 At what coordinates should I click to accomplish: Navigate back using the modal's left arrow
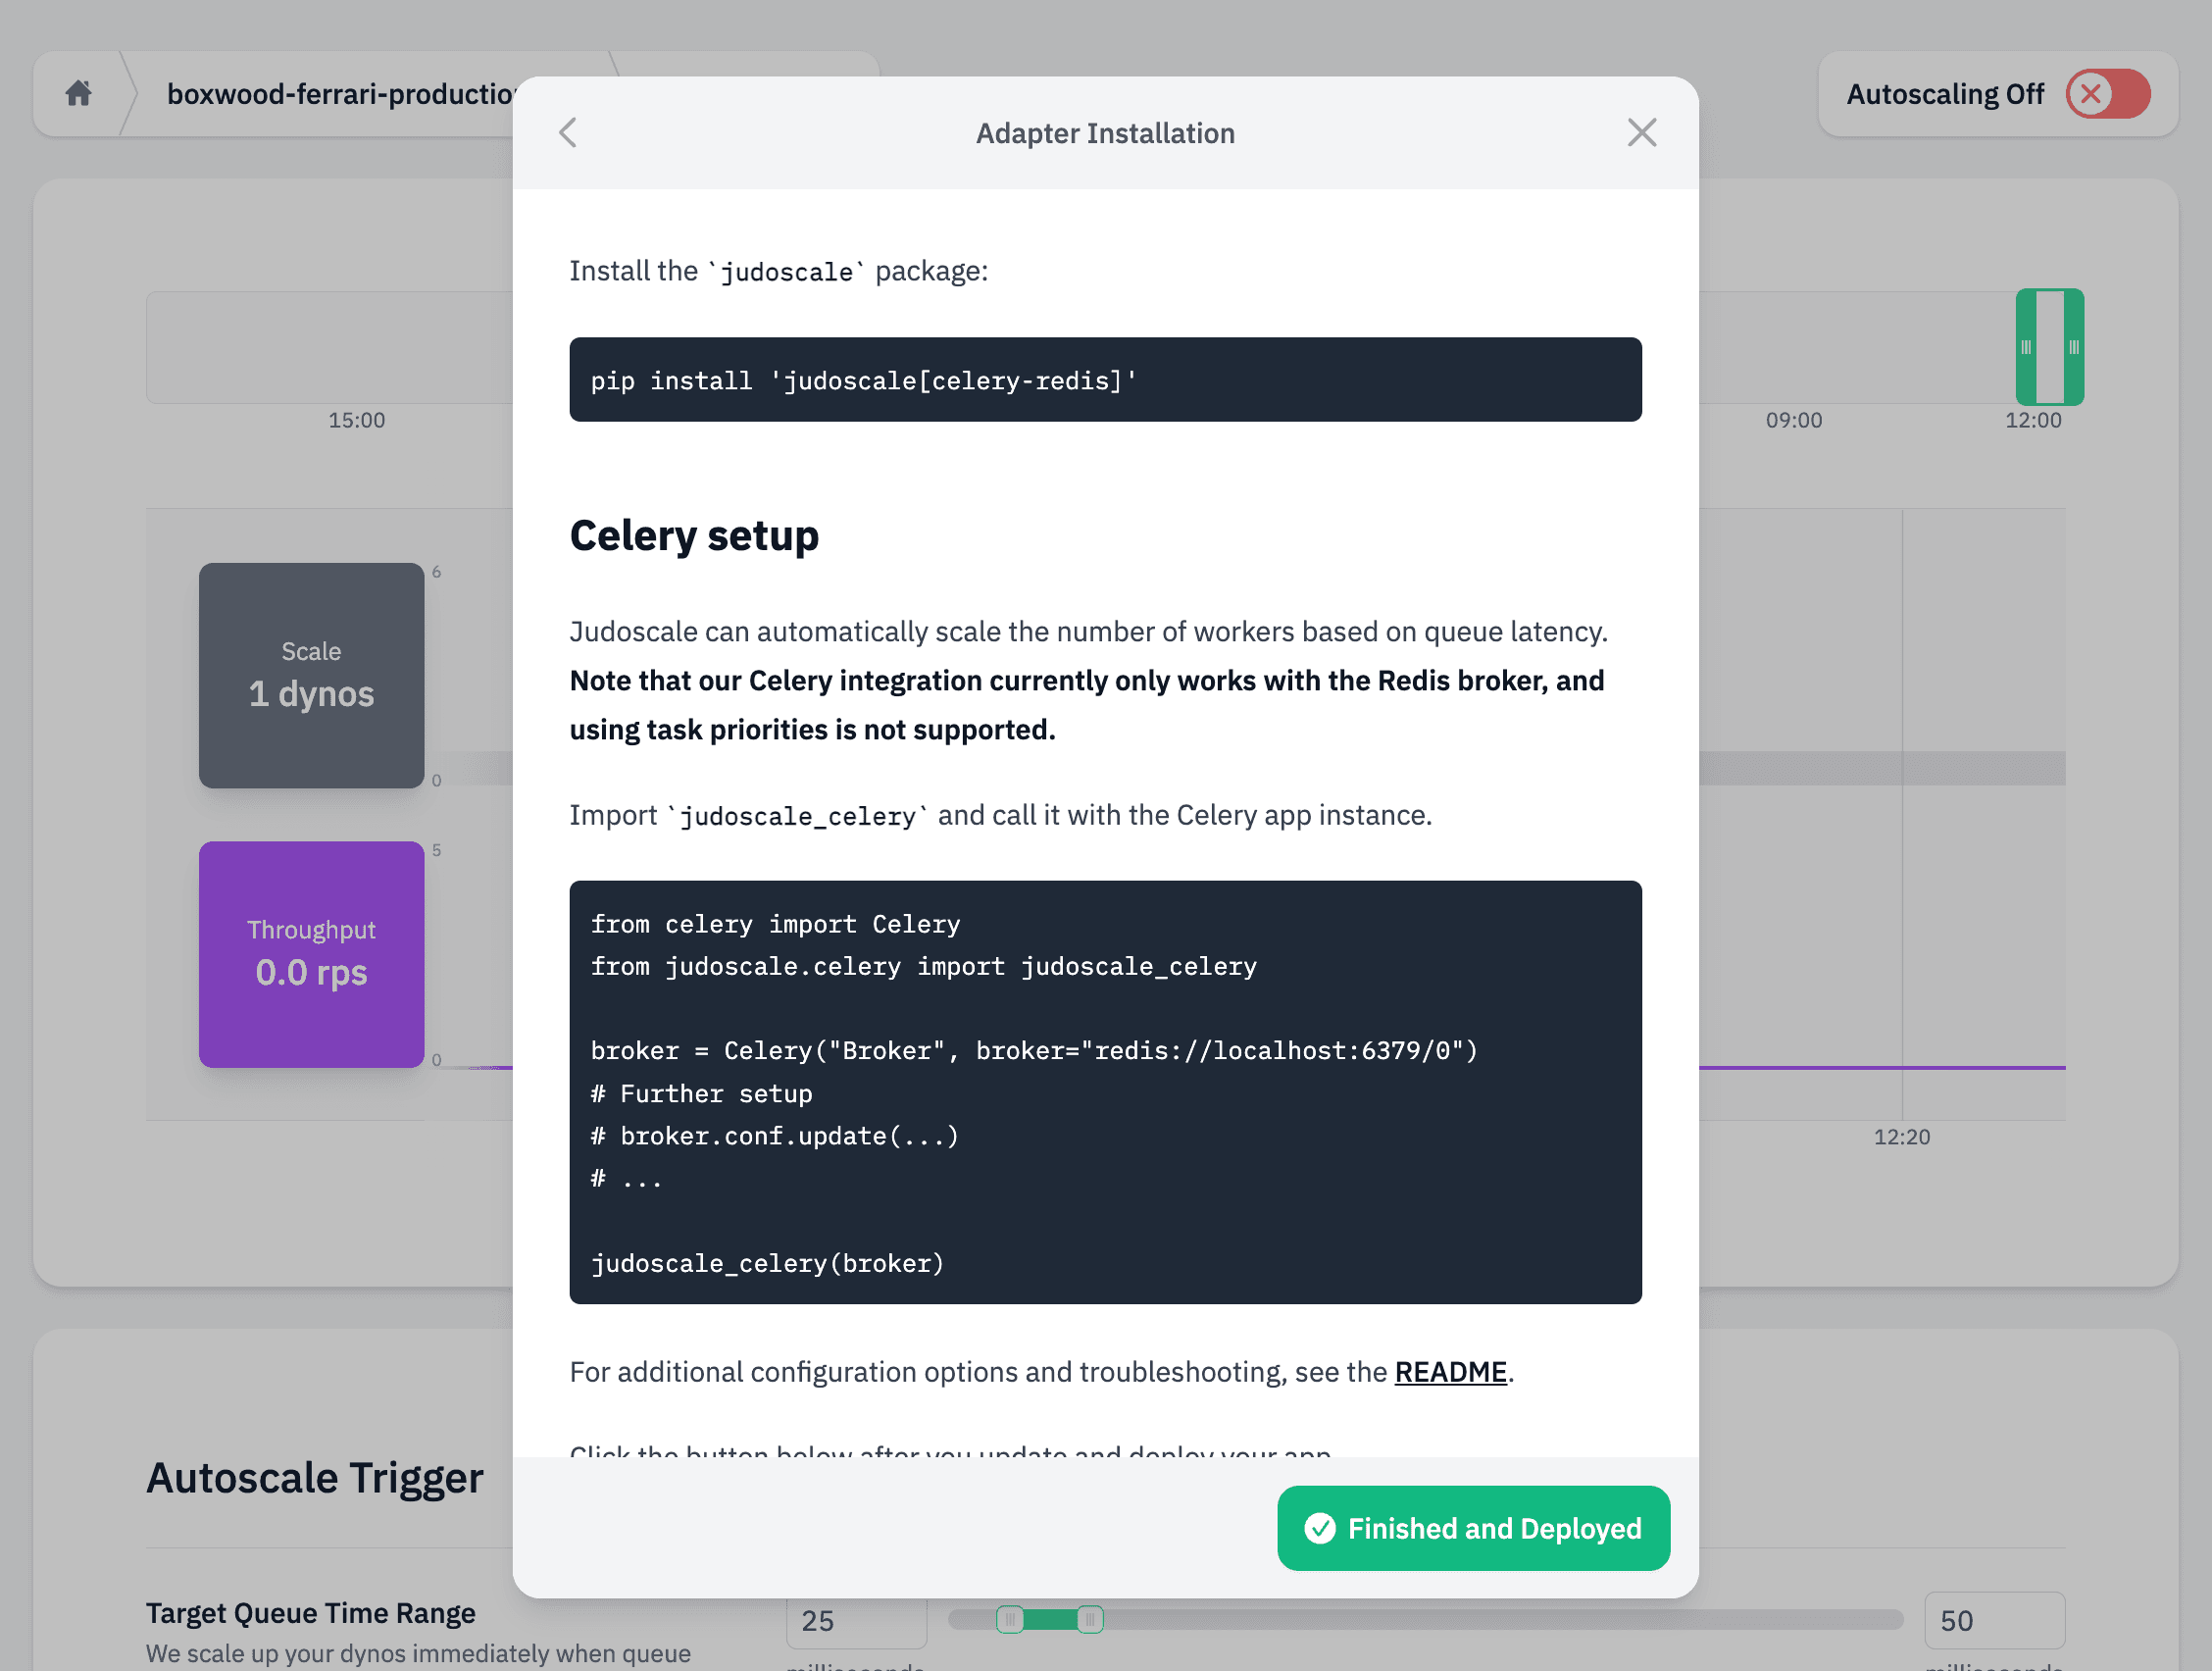(x=568, y=132)
